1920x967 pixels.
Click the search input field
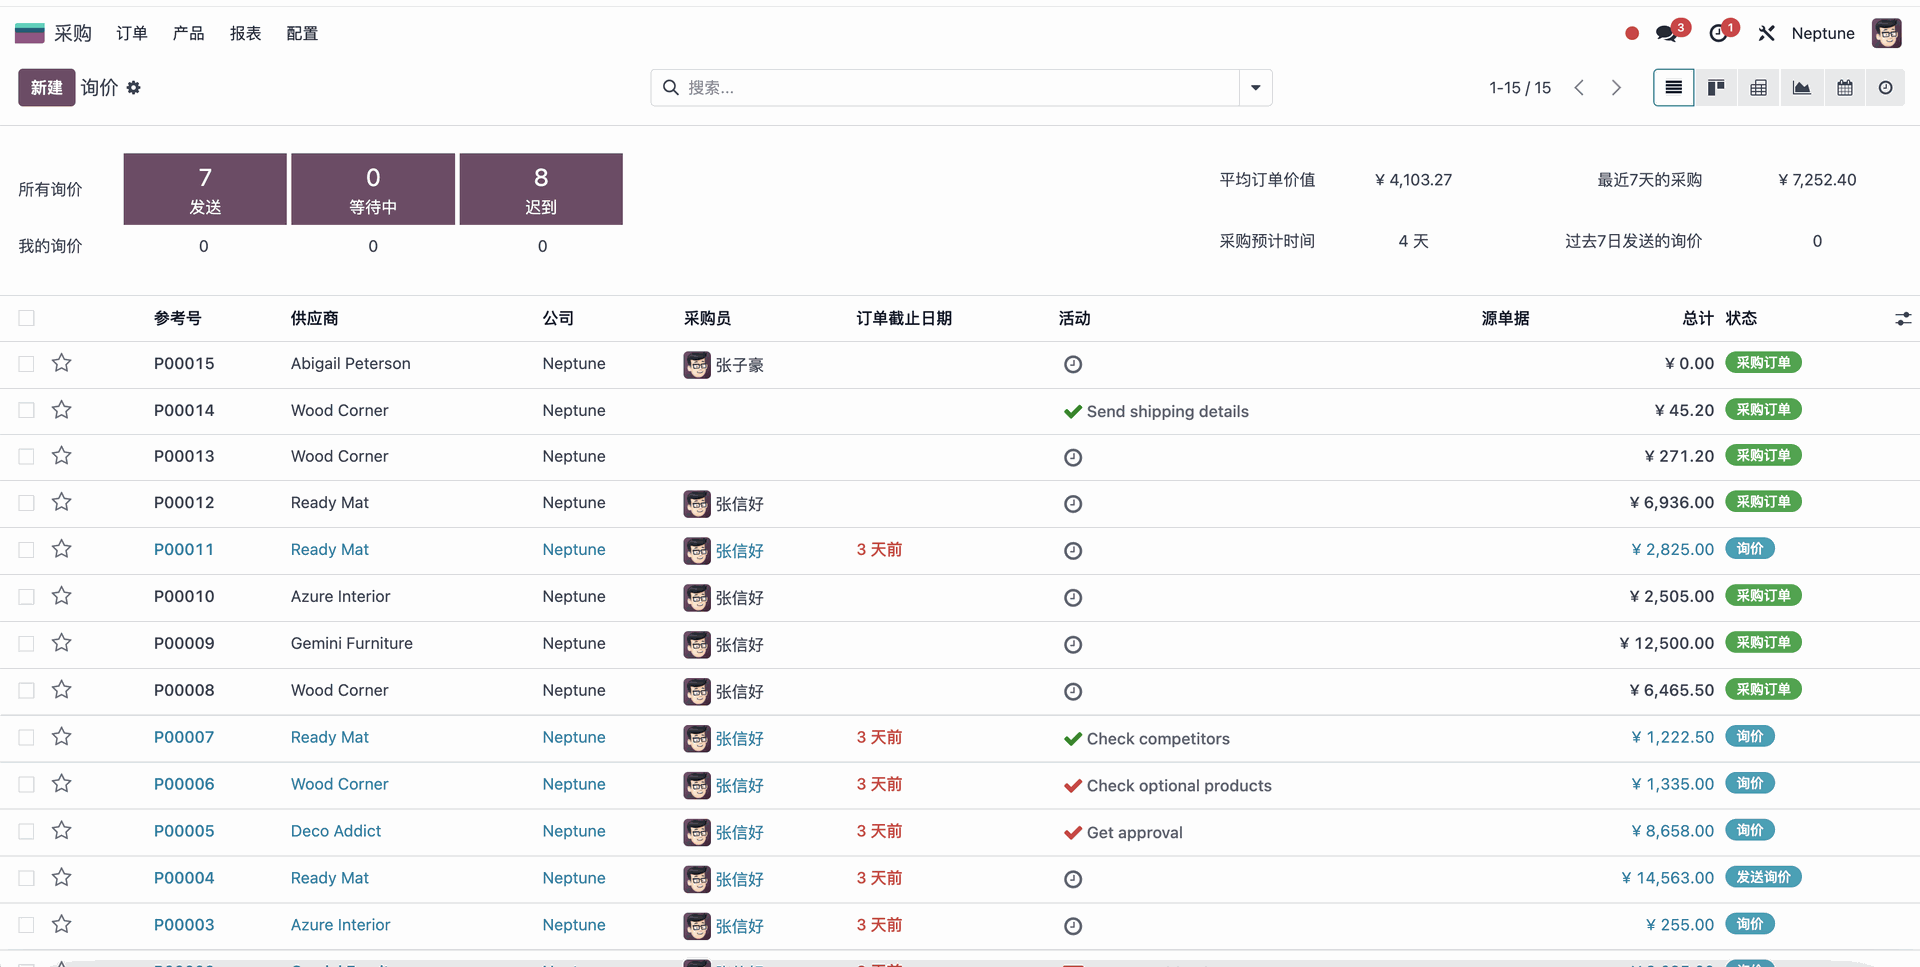pyautogui.click(x=960, y=88)
